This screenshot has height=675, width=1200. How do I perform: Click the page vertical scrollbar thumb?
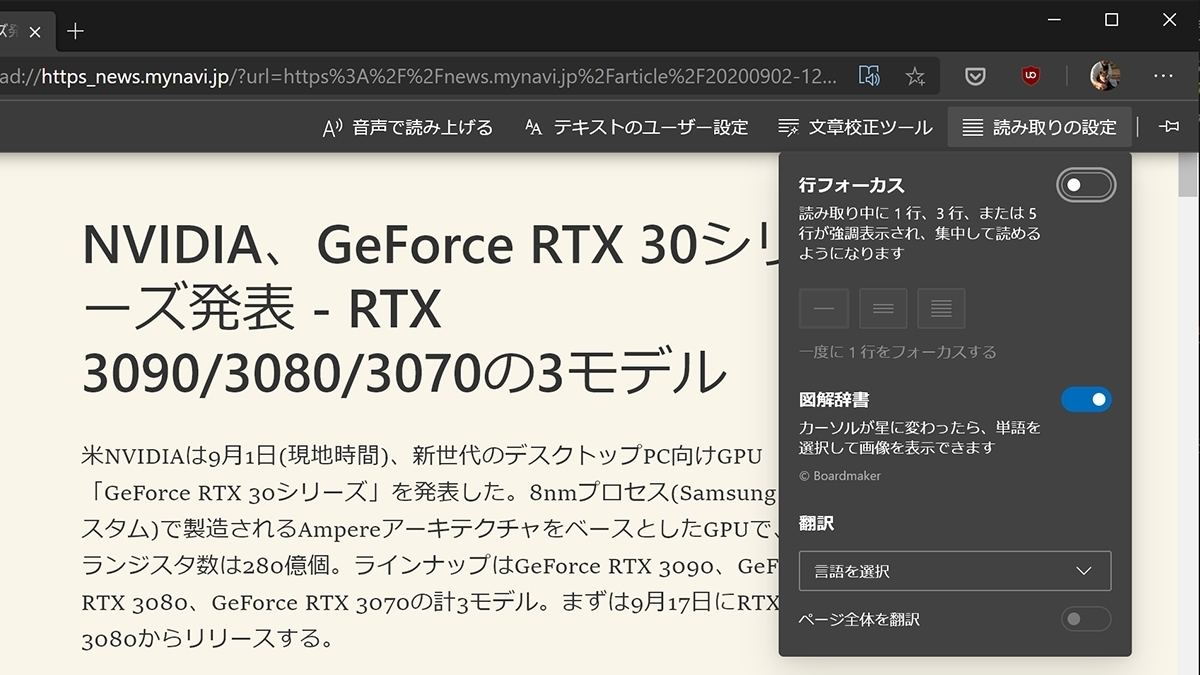click(x=1189, y=176)
